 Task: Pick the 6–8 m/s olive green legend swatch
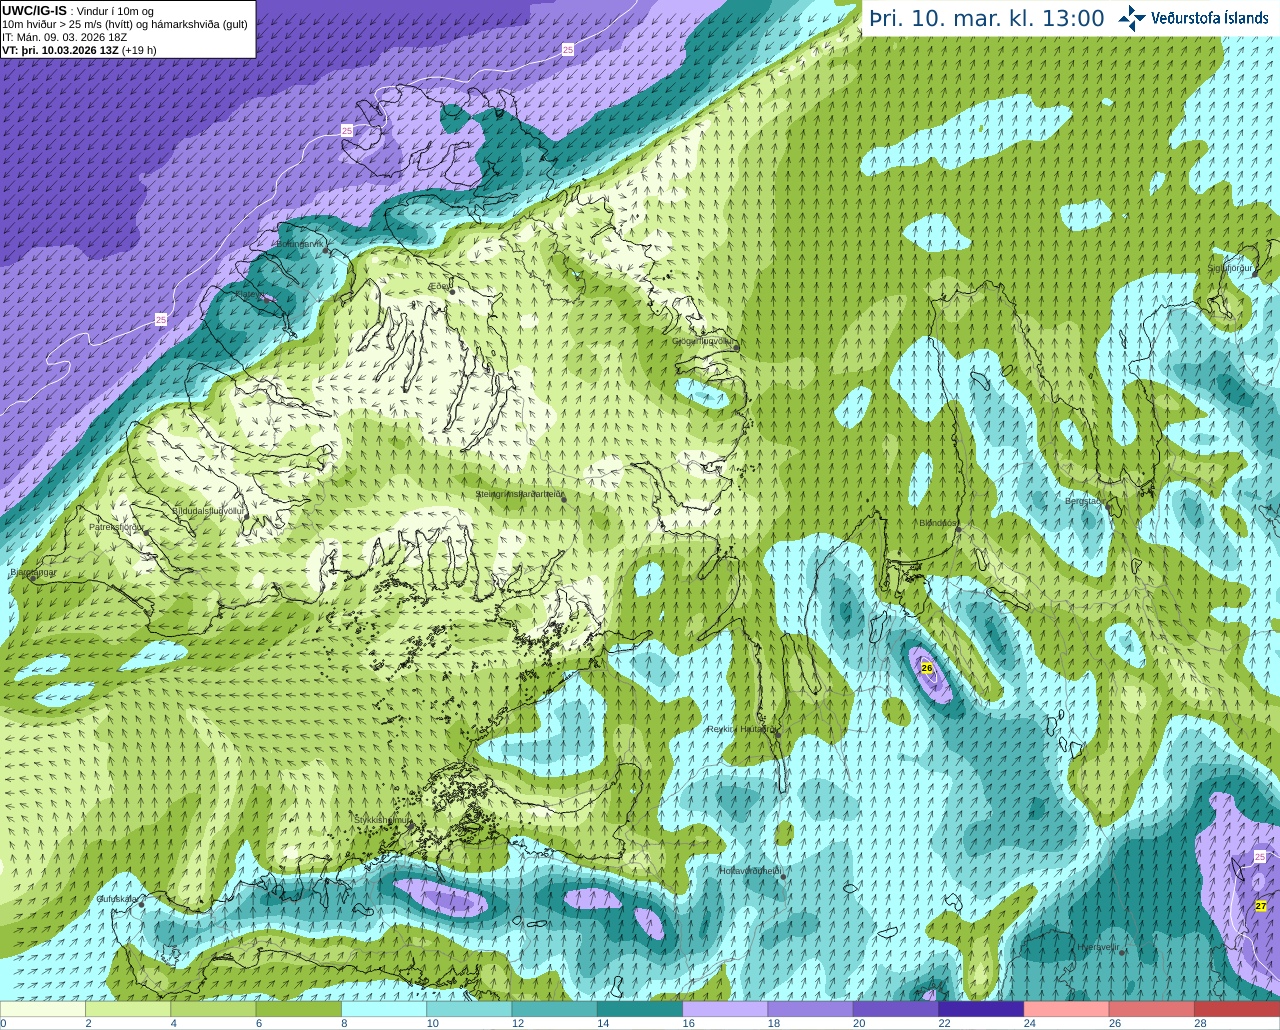pyautogui.click(x=298, y=1009)
